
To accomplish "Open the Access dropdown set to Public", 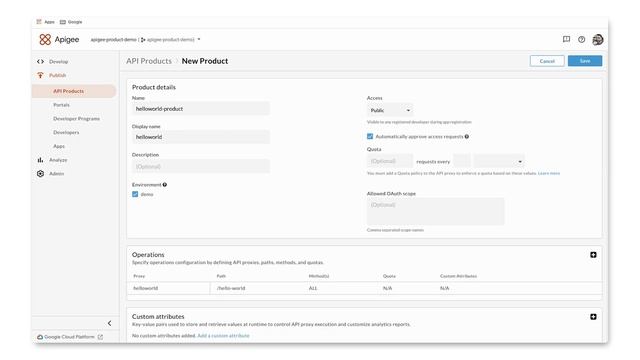I will (390, 110).
